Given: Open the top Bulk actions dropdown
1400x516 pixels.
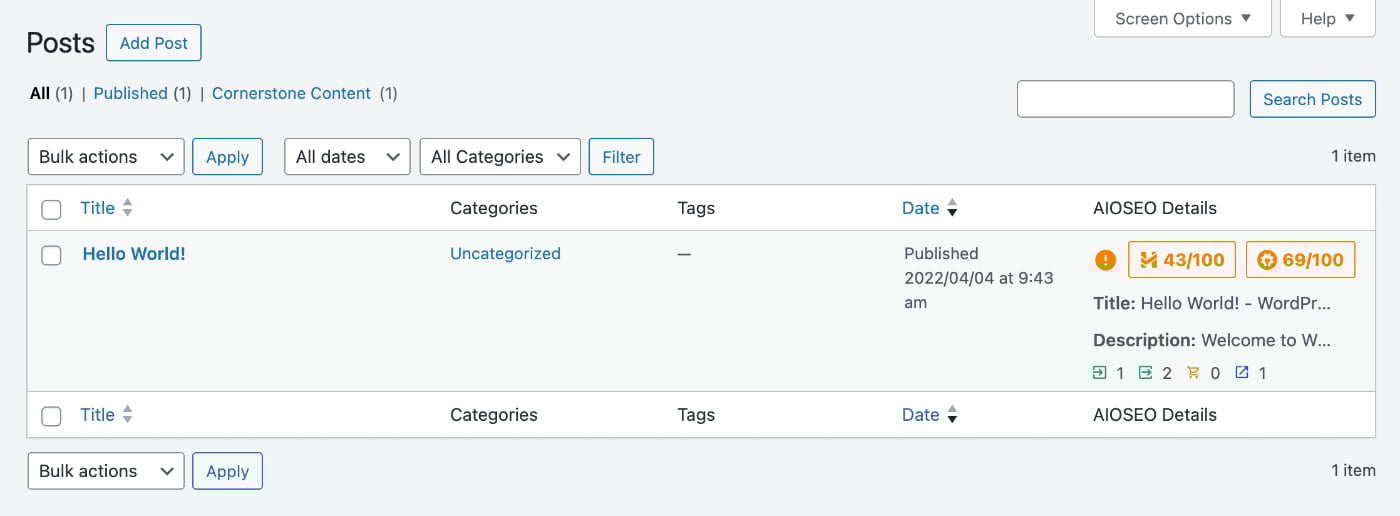Looking at the screenshot, I should pyautogui.click(x=106, y=157).
